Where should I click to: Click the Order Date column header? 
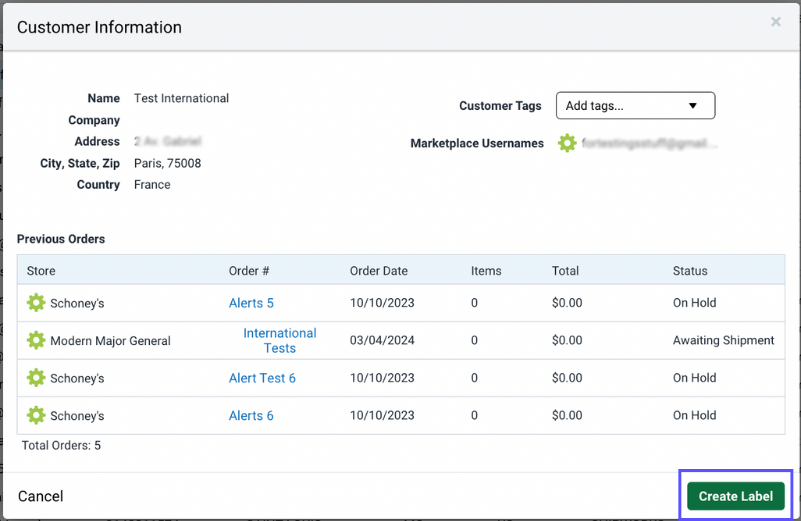(x=379, y=271)
